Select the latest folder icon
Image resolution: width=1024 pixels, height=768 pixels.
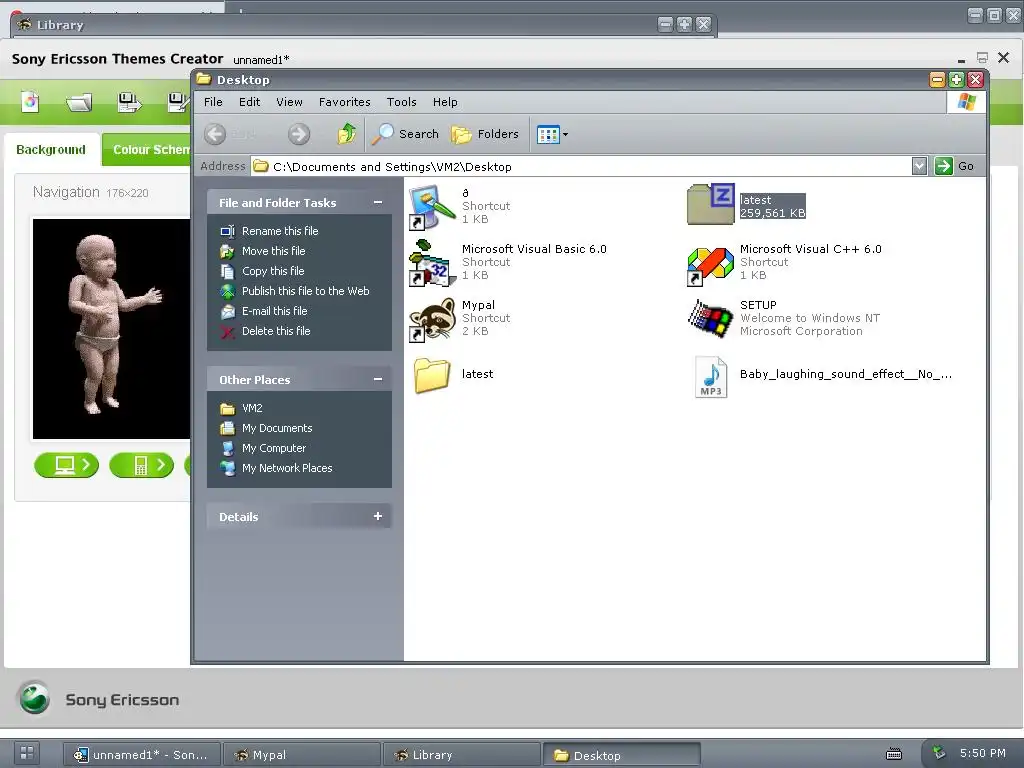tap(432, 375)
